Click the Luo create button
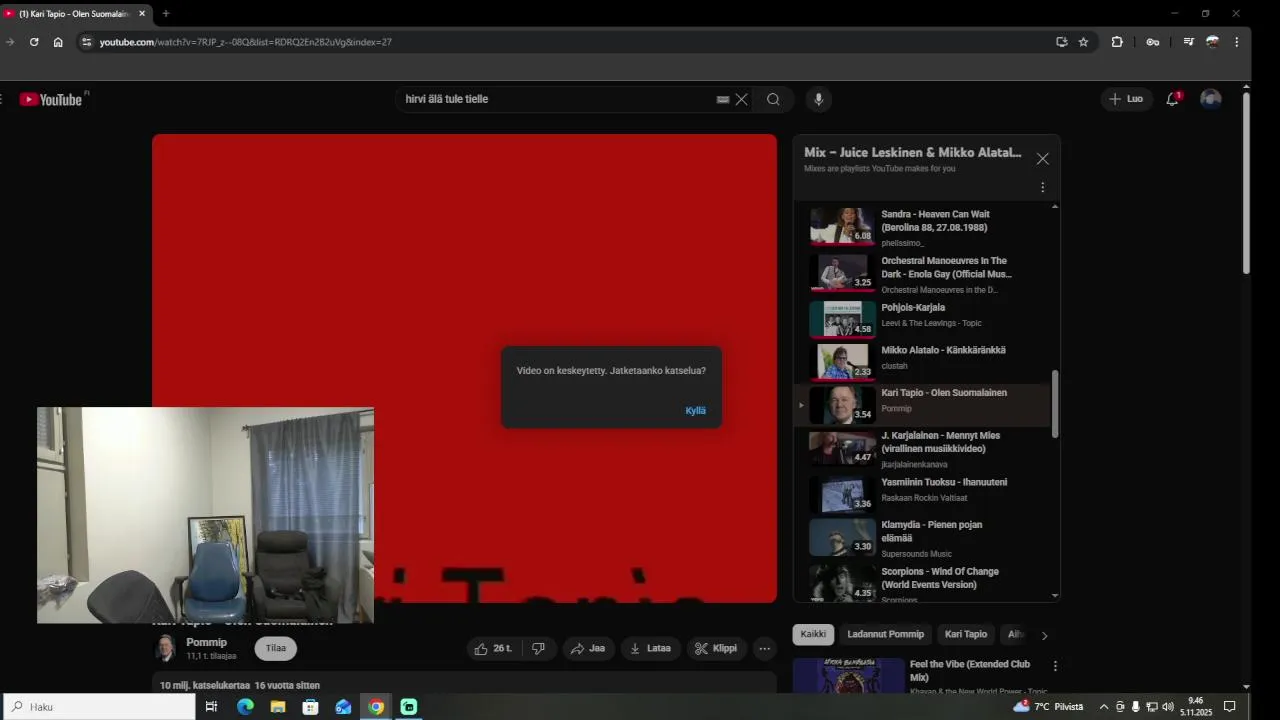This screenshot has height=720, width=1280. point(1126,99)
